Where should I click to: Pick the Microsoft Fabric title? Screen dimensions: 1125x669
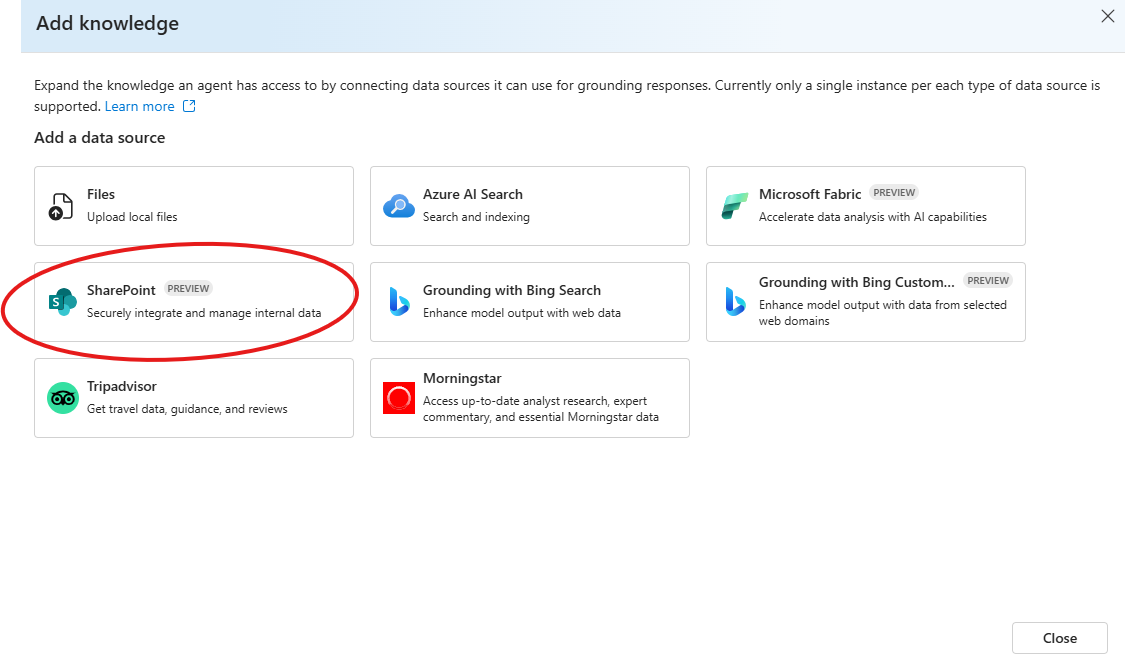click(x=810, y=195)
